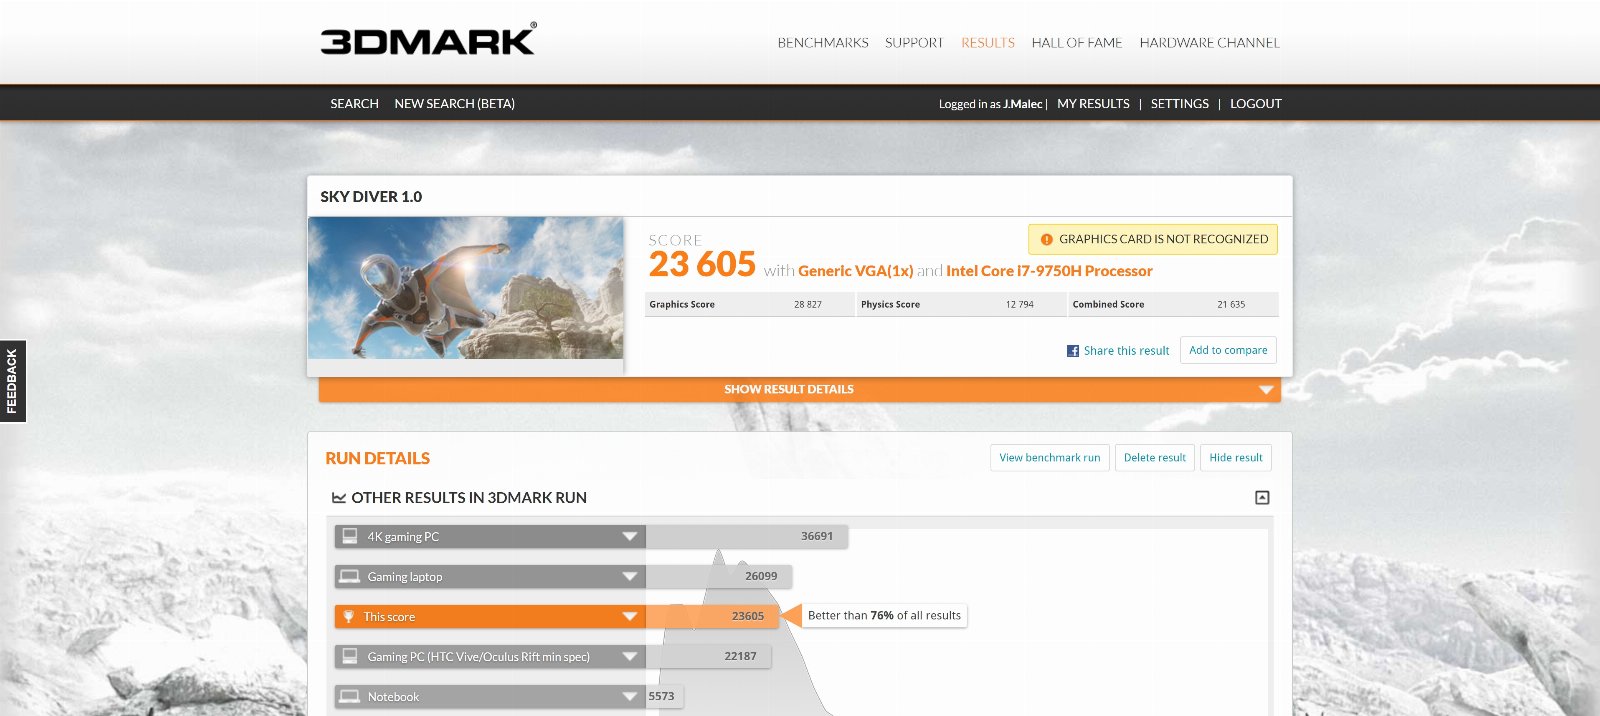Click the Gaming PC HTC Vive desktop icon
The height and width of the screenshot is (716, 1600).
[x=350, y=656]
